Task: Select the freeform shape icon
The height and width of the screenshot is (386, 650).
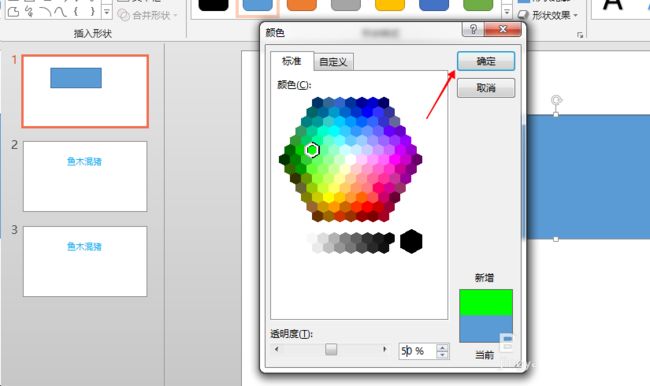Action: click(x=13, y=12)
